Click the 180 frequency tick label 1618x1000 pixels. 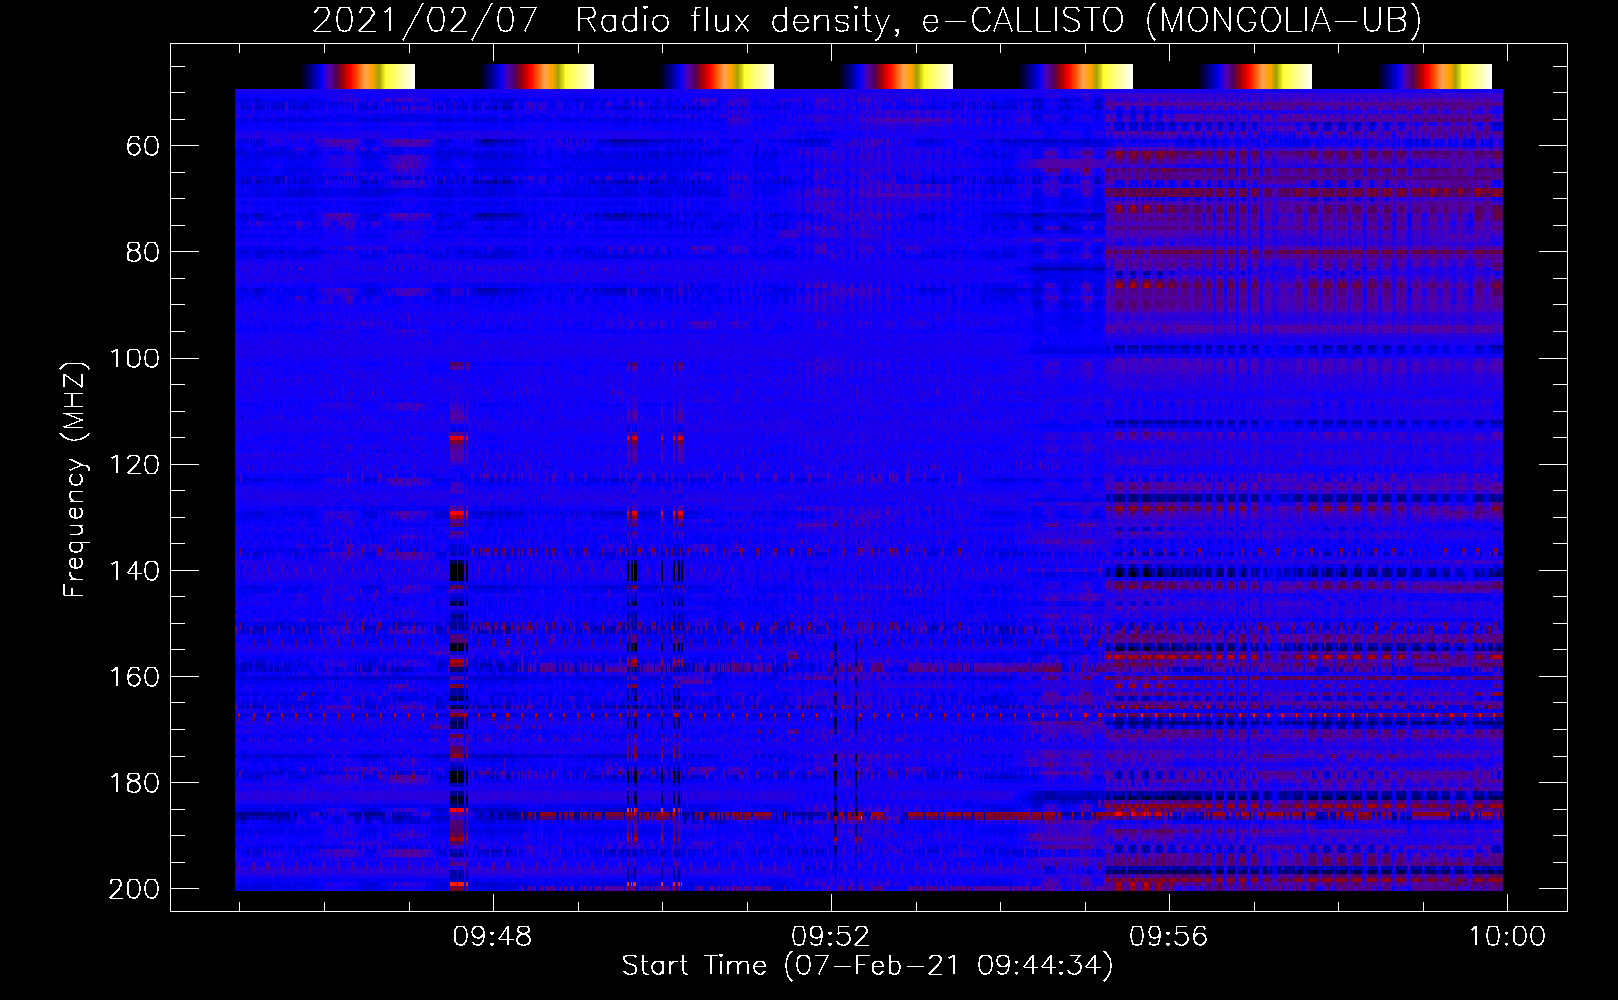[x=135, y=783]
